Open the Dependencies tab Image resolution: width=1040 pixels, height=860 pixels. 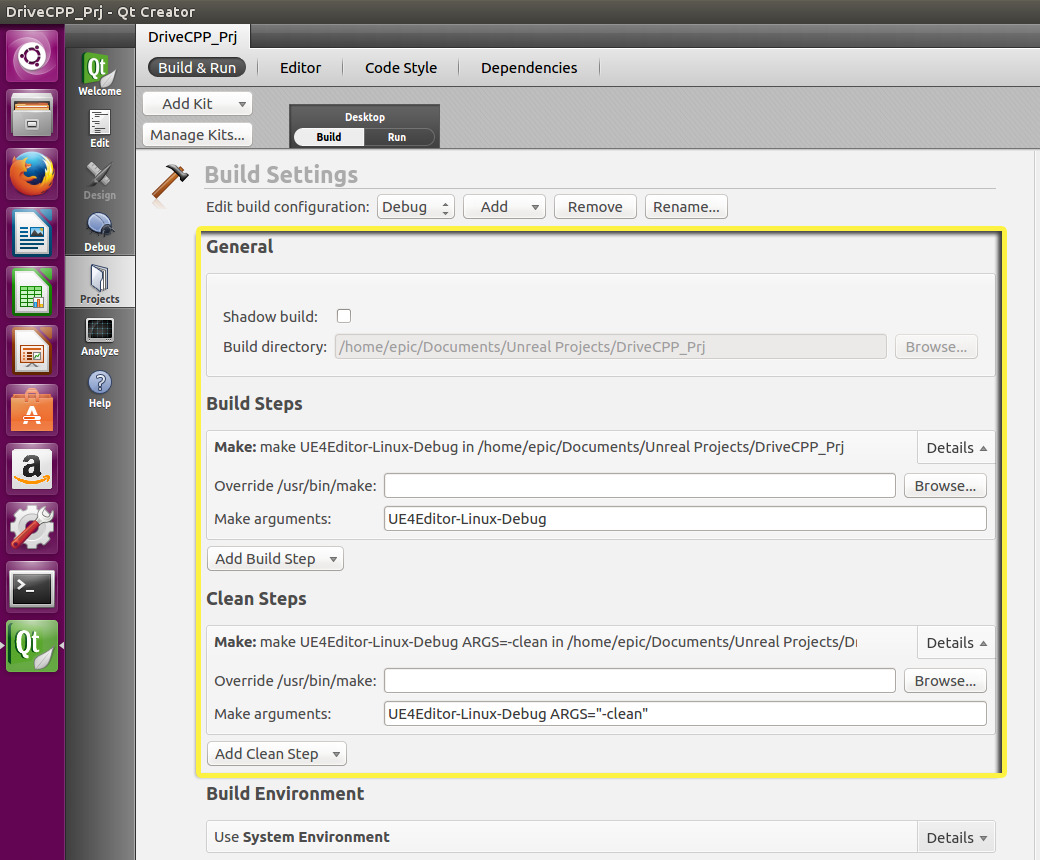[529, 68]
